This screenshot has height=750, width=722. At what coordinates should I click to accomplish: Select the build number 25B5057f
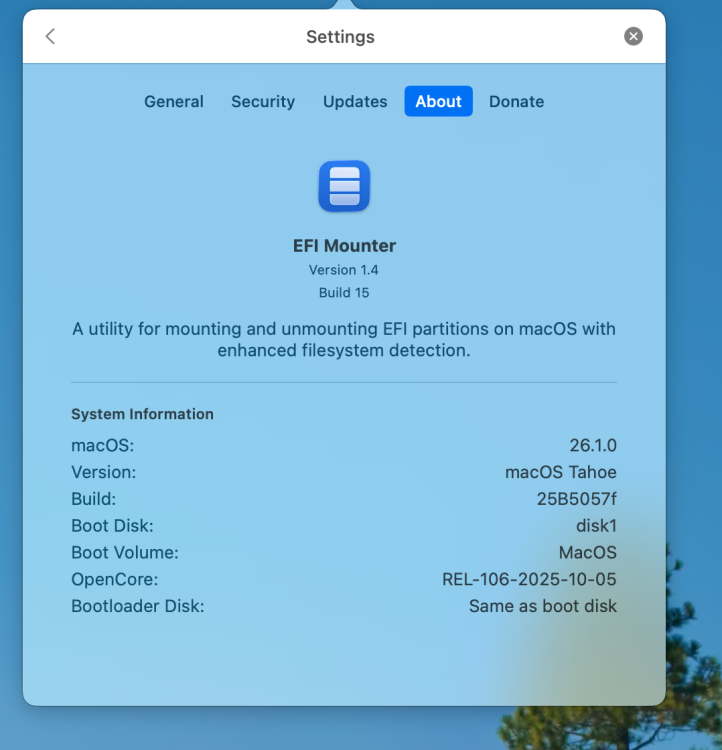tap(577, 499)
